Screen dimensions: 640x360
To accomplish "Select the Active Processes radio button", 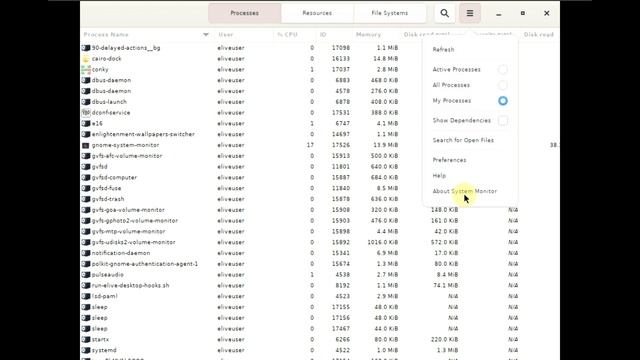I will tap(503, 69).
